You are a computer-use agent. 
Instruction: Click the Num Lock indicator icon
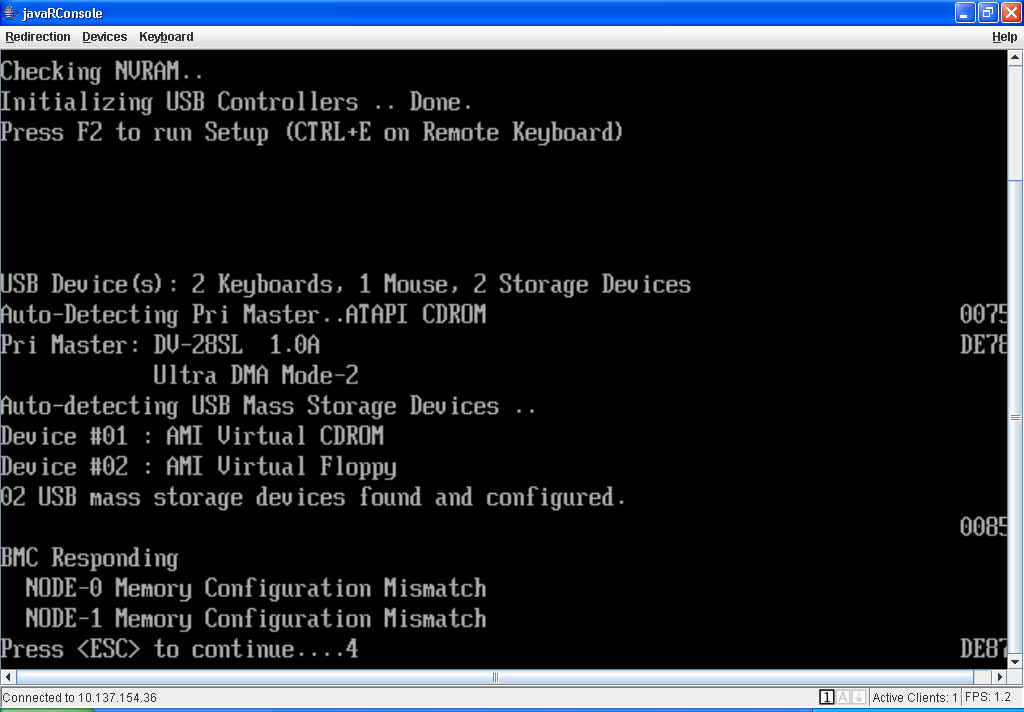pos(826,698)
